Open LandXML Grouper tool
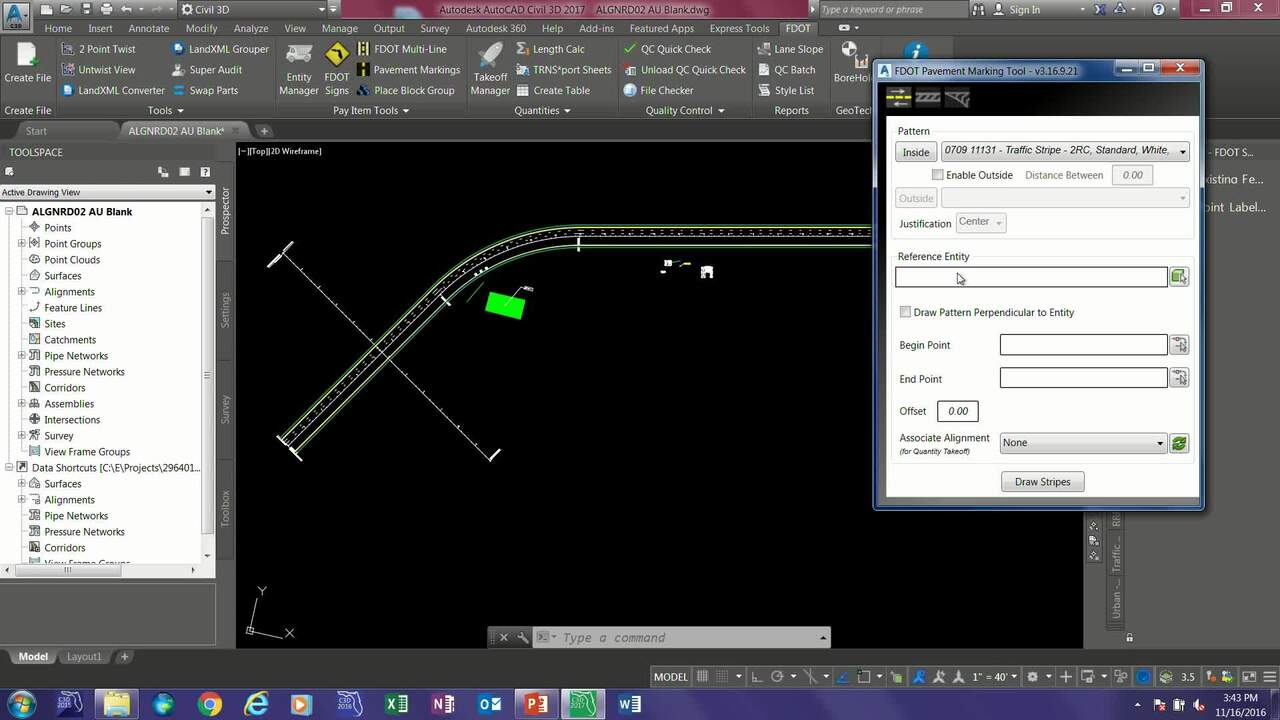 (220, 49)
